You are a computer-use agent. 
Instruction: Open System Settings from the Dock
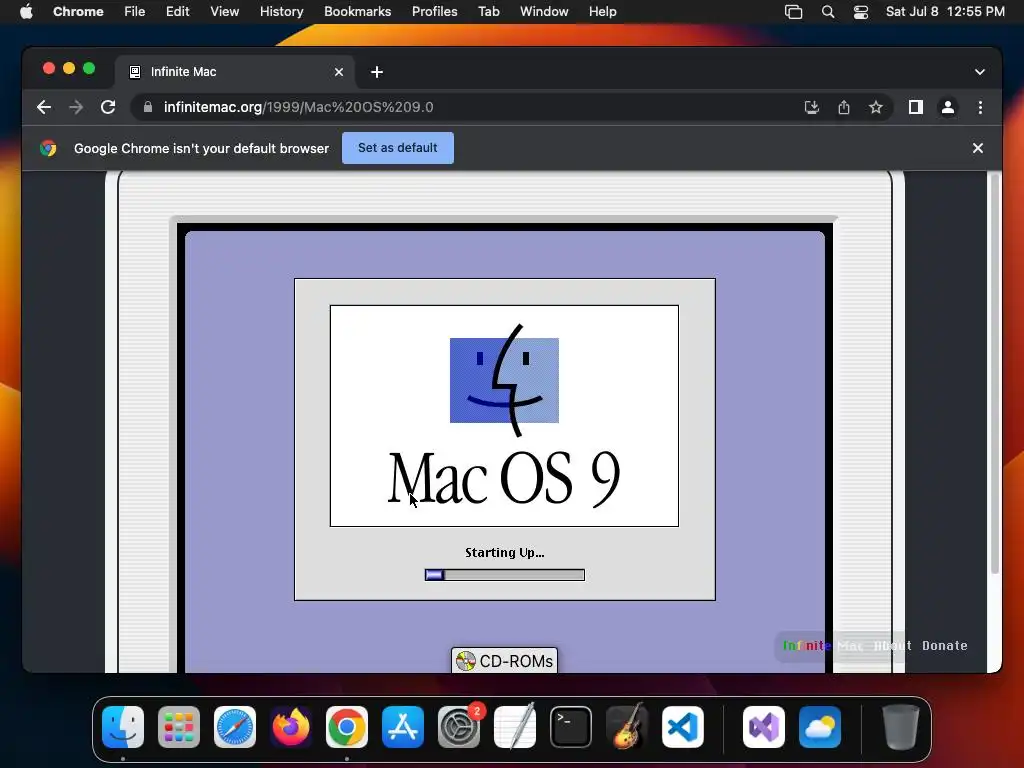[459, 727]
